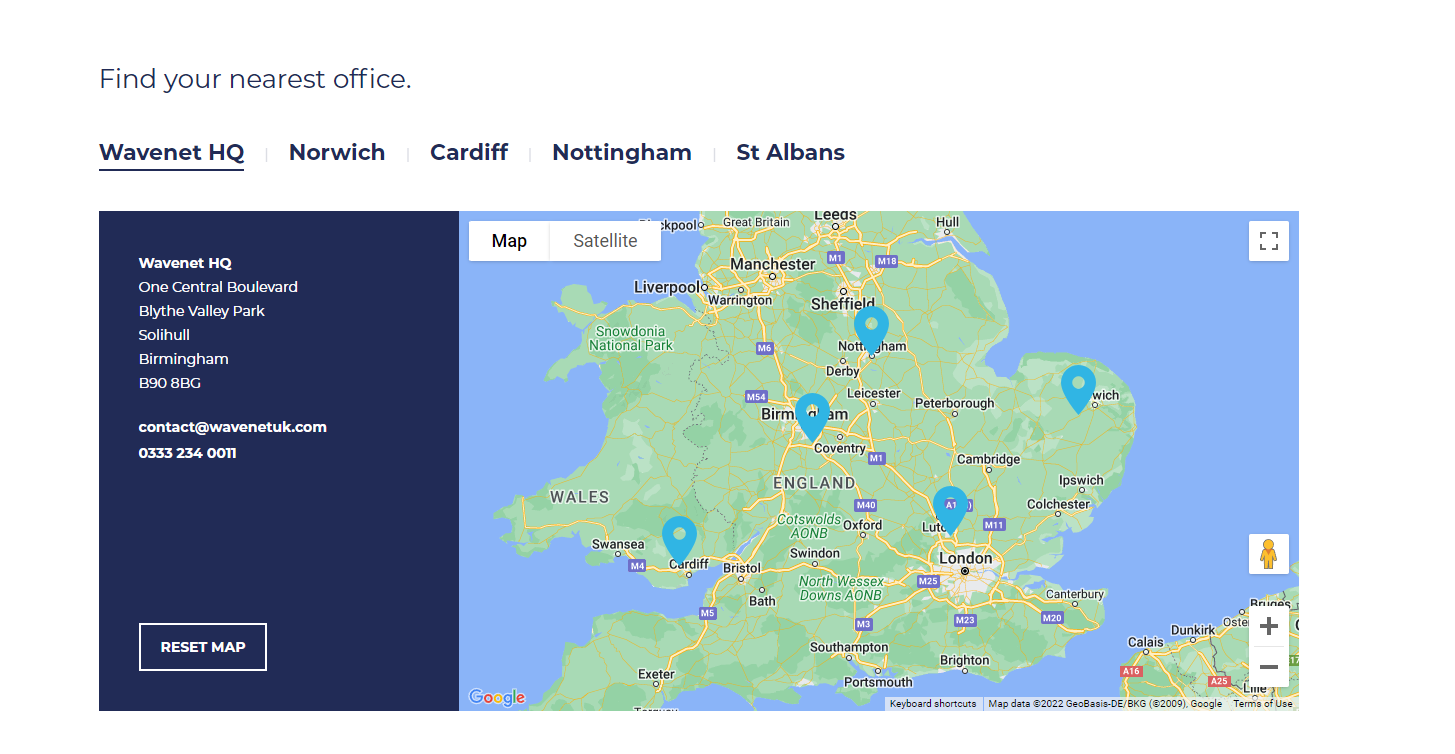This screenshot has height=754, width=1455.
Task: Click the contact@wavenetuk.com email link
Action: click(233, 427)
